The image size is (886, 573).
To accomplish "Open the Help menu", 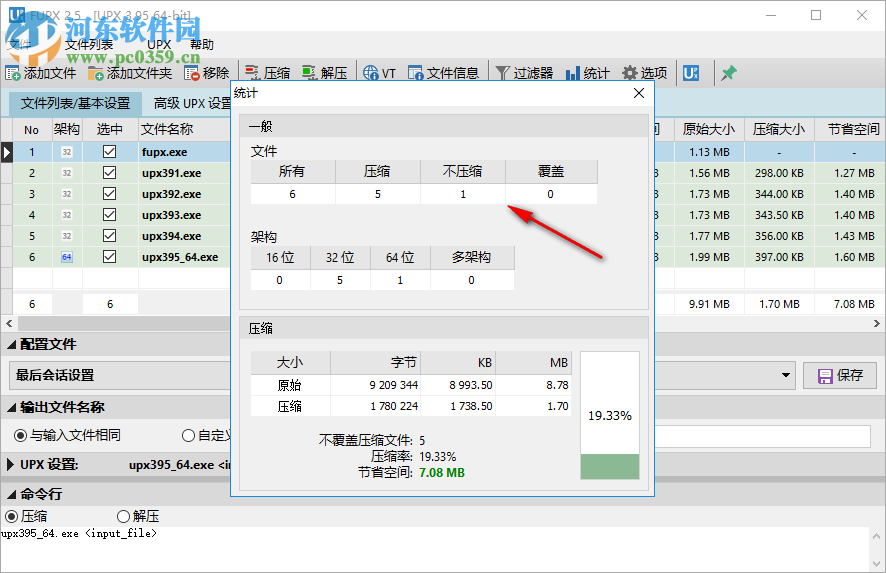I will coord(202,45).
